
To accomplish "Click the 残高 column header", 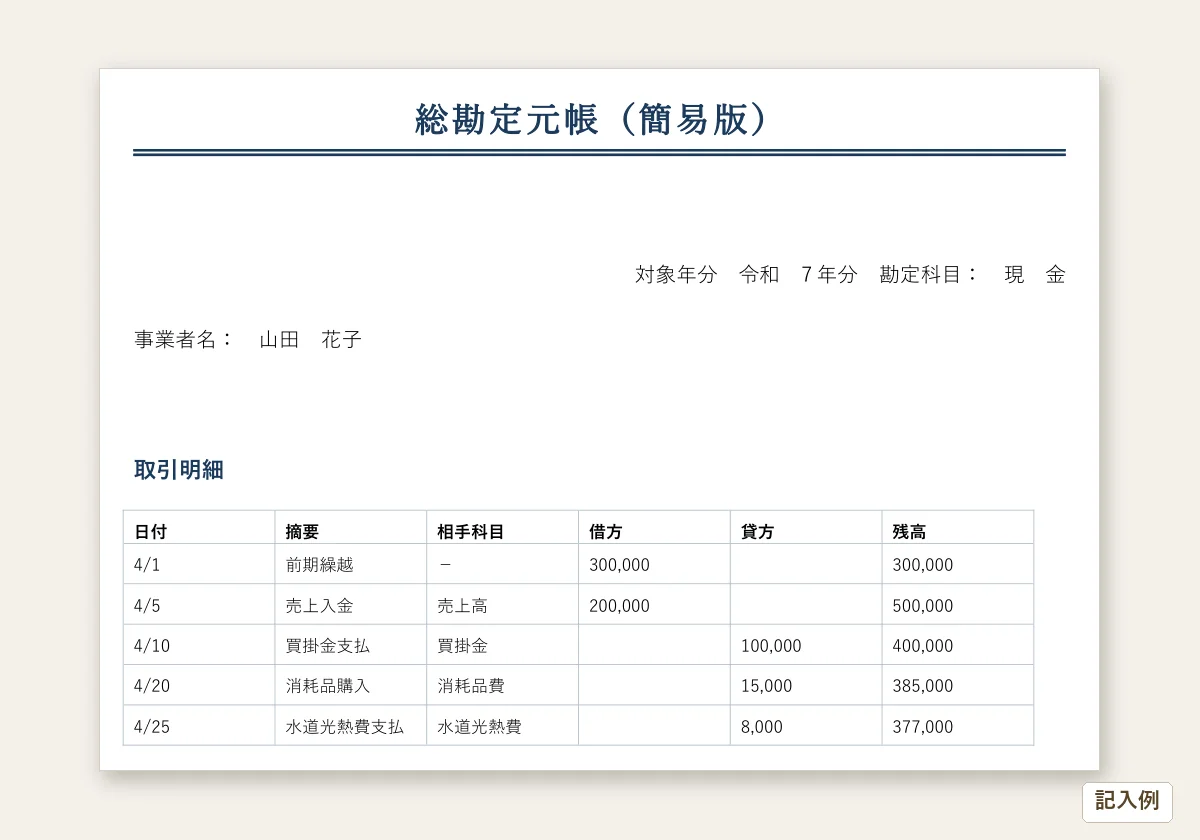I will coord(958,532).
